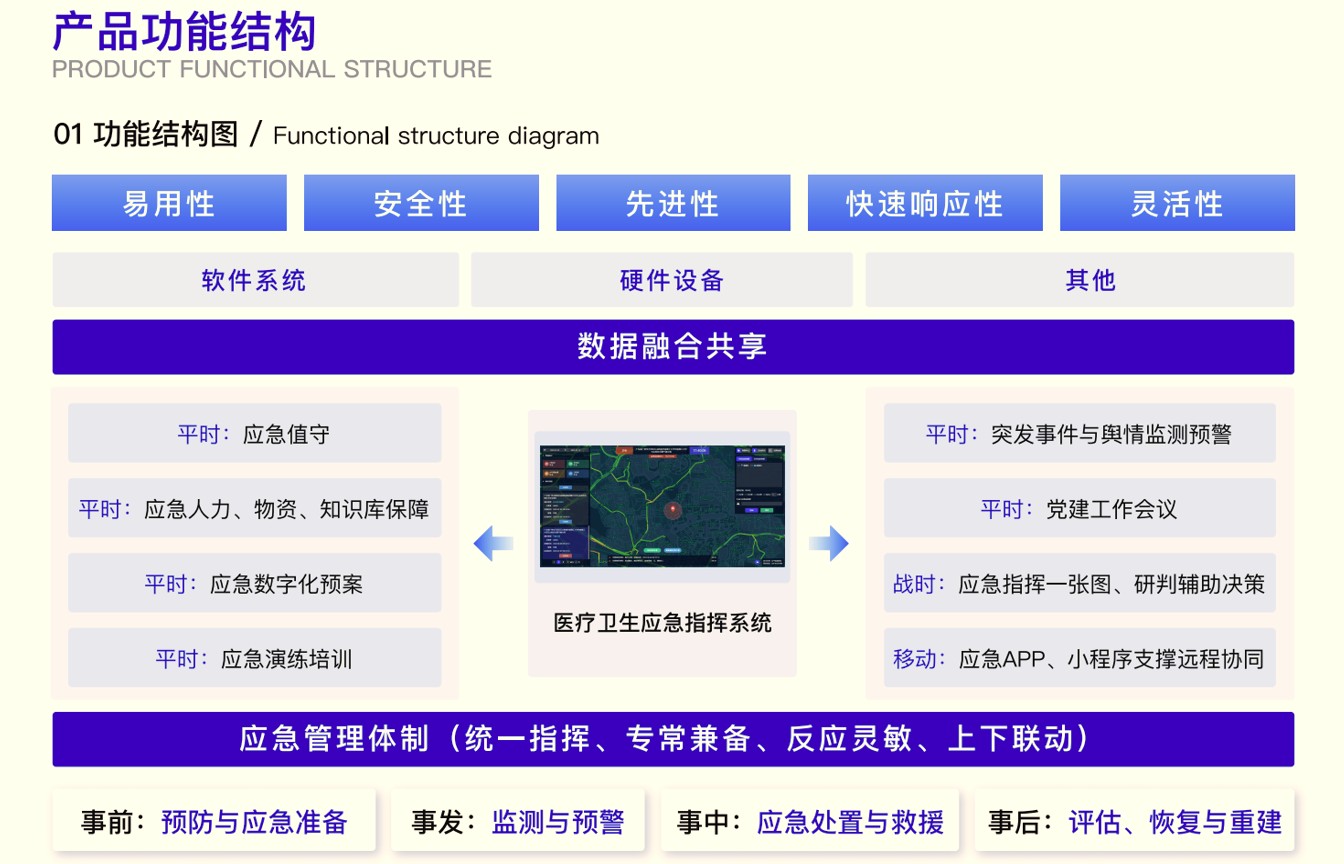Click the left-pointing blue arrow icon
This screenshot has width=1344, height=864.
[x=493, y=544]
